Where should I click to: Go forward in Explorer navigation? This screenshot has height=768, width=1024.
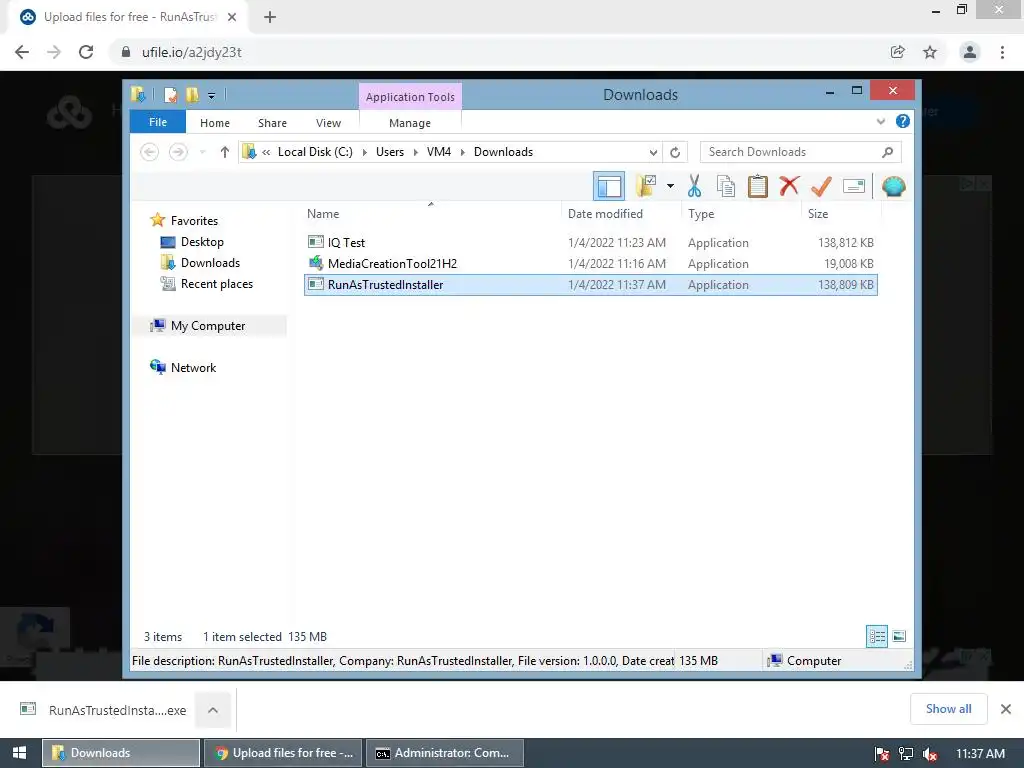tap(178, 152)
